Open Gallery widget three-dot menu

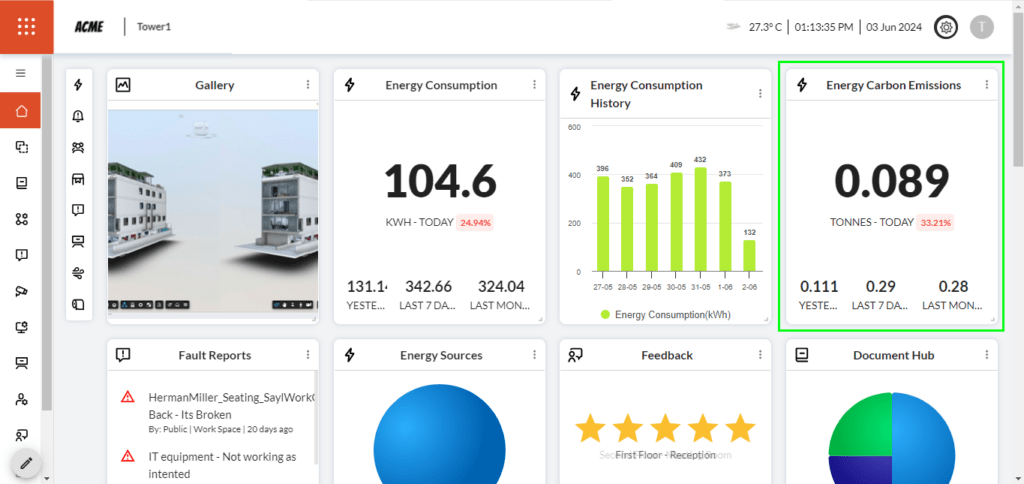pos(308,85)
